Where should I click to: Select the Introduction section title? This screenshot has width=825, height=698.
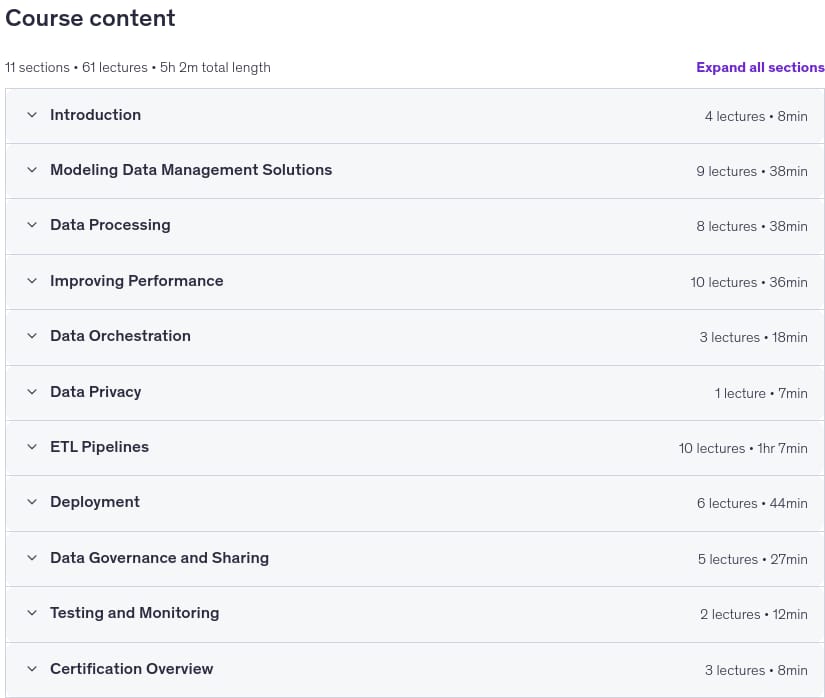tap(95, 115)
